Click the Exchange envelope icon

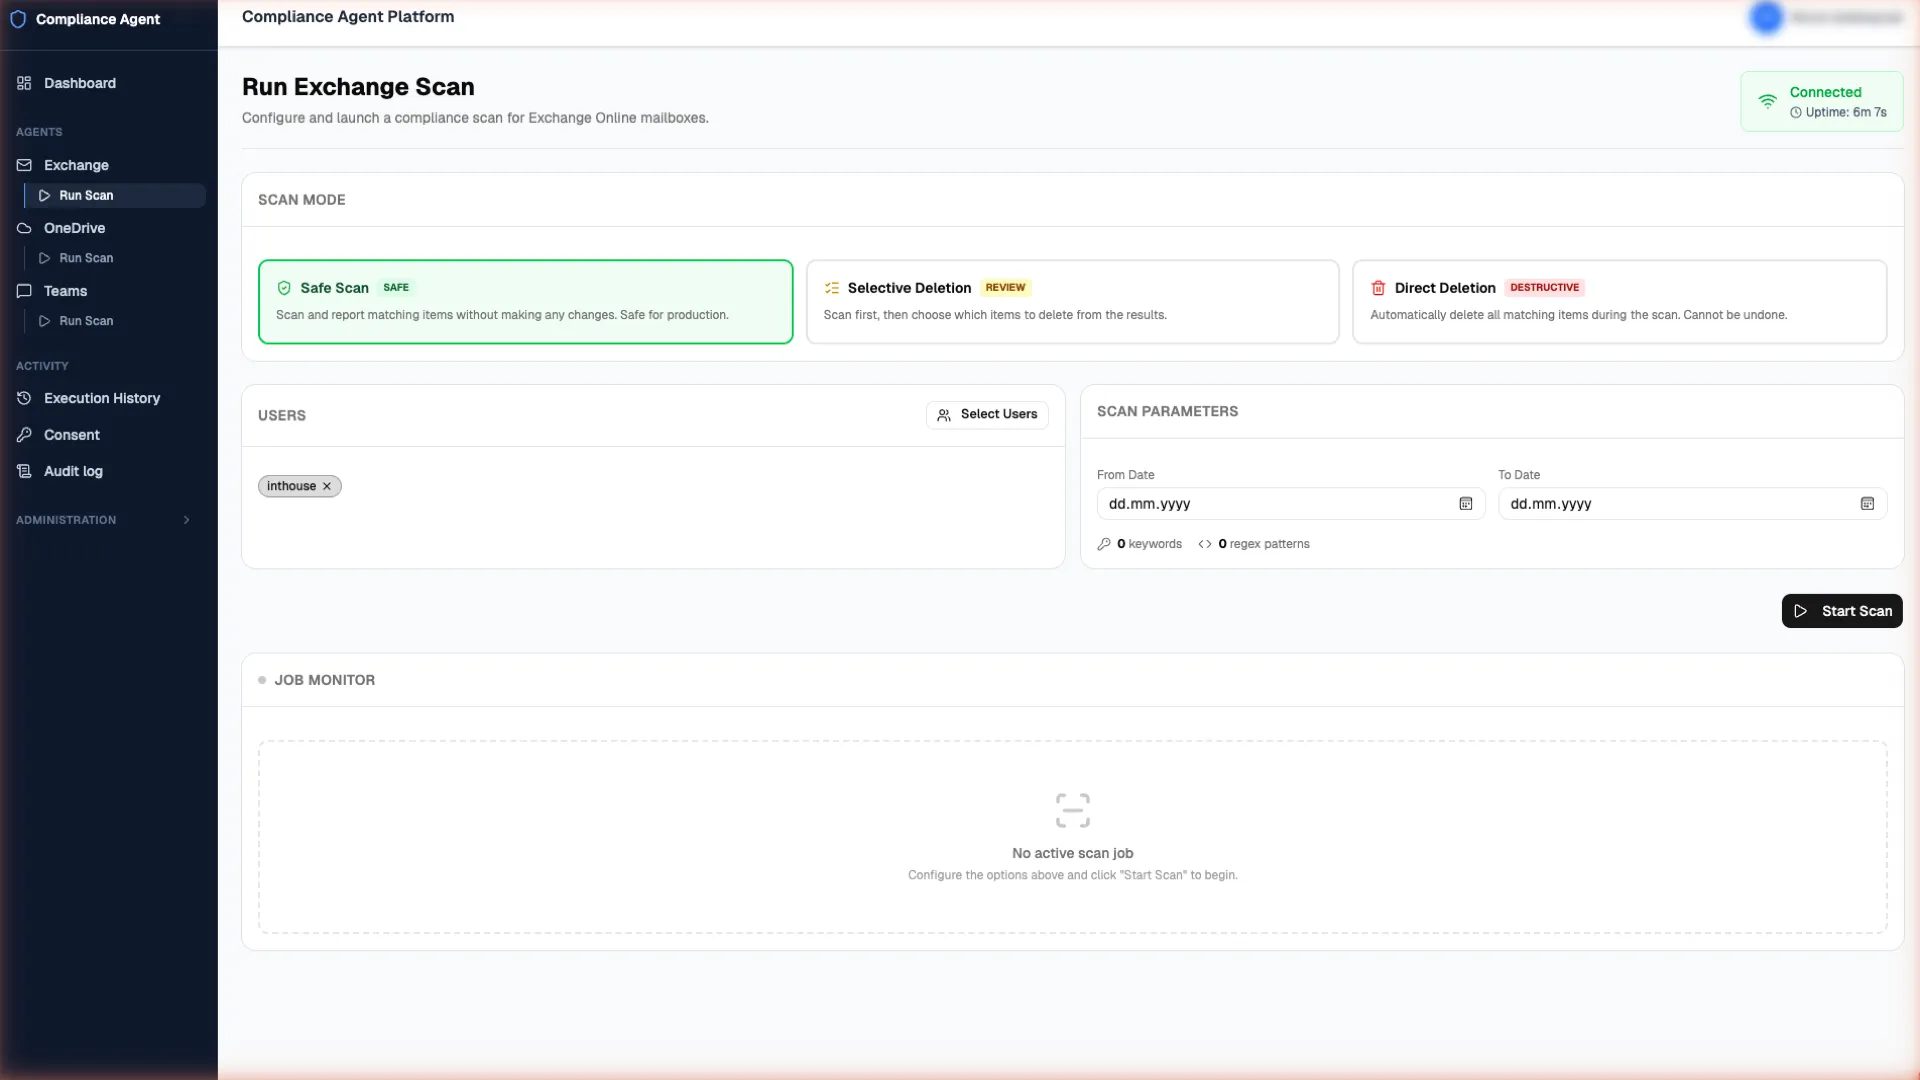(24, 165)
